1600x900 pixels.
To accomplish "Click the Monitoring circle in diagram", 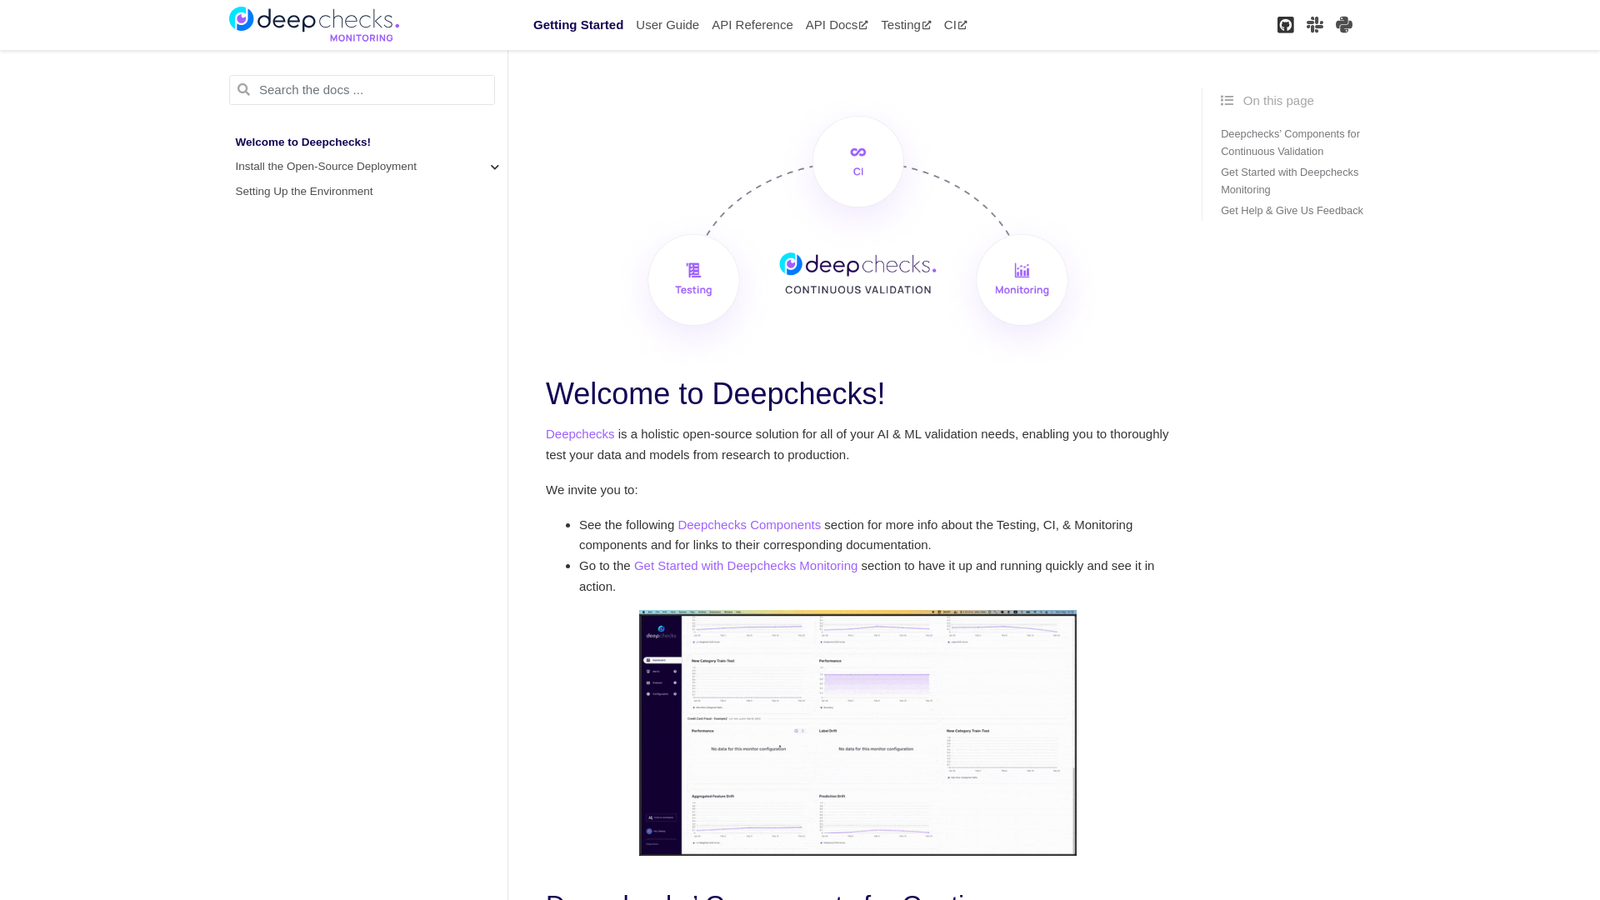I will 1022,280.
